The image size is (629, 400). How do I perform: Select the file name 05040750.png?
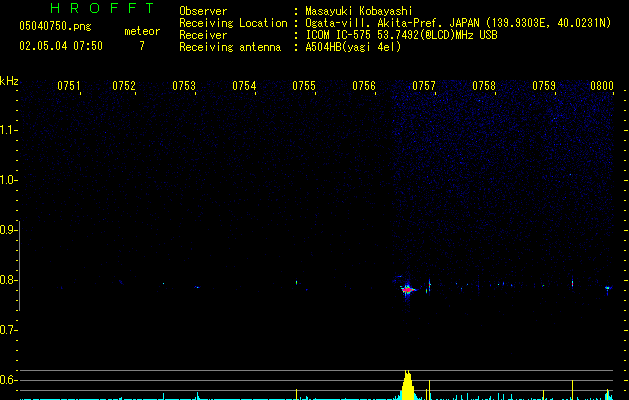tap(55, 26)
